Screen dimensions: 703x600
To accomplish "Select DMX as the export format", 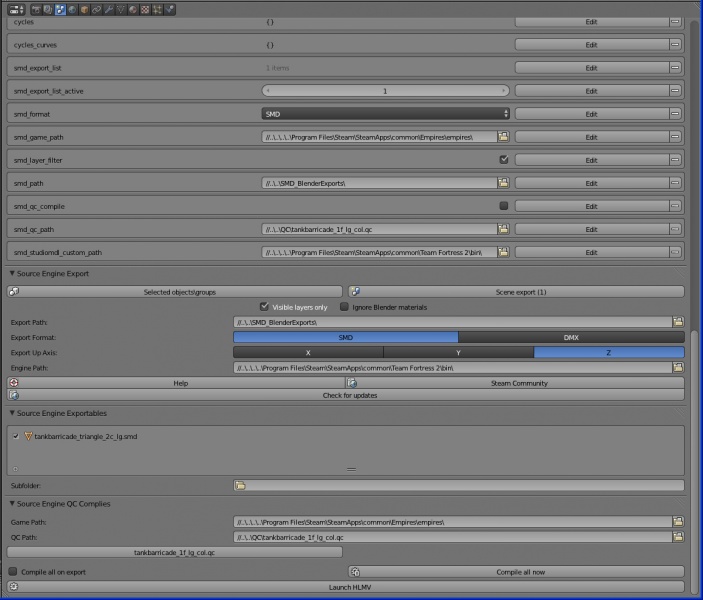I will pyautogui.click(x=571, y=338).
